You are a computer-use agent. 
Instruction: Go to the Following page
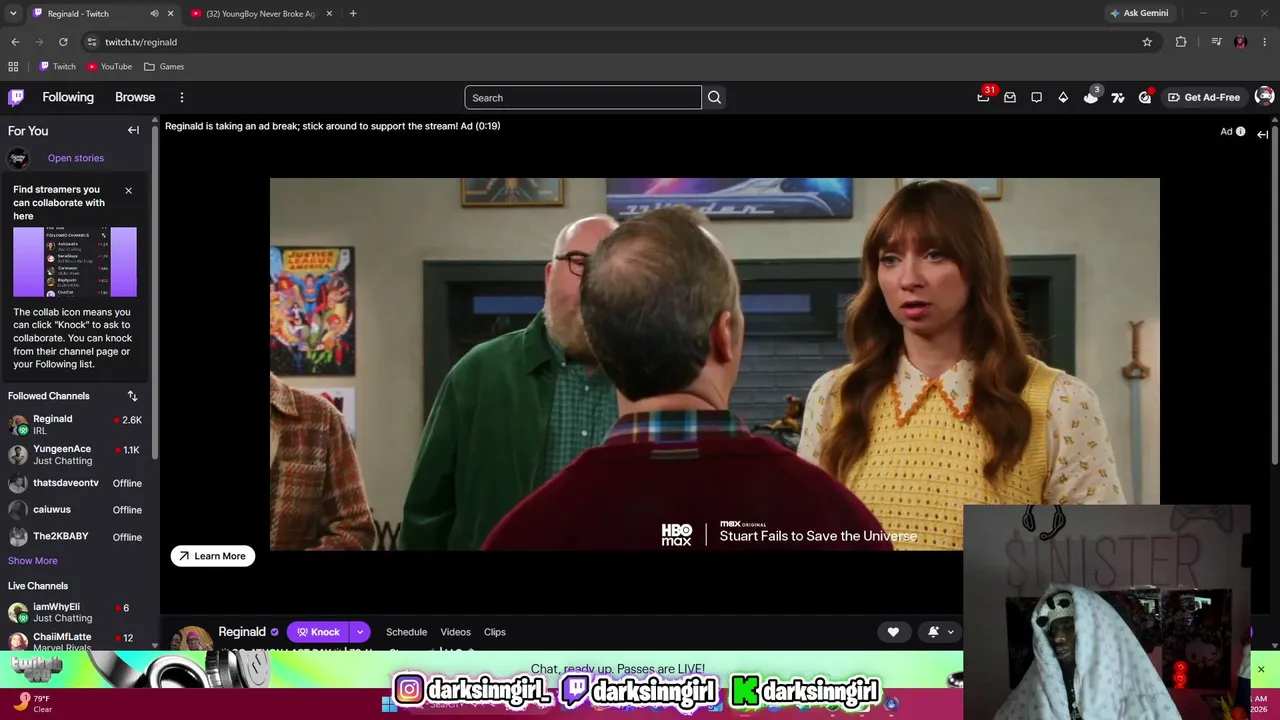pos(68,97)
